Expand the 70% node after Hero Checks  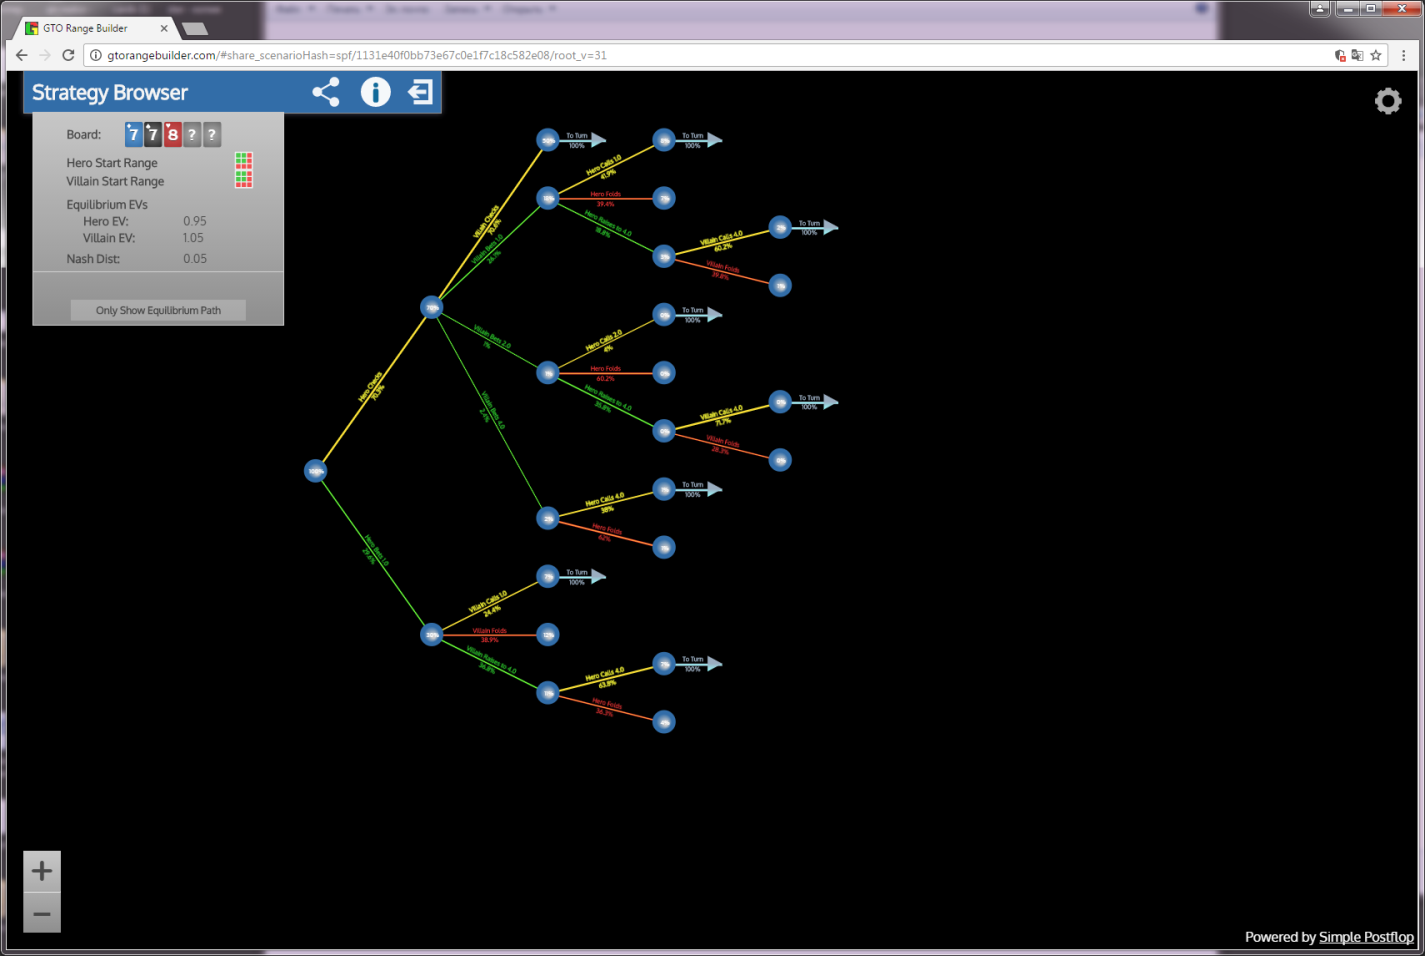click(x=431, y=307)
